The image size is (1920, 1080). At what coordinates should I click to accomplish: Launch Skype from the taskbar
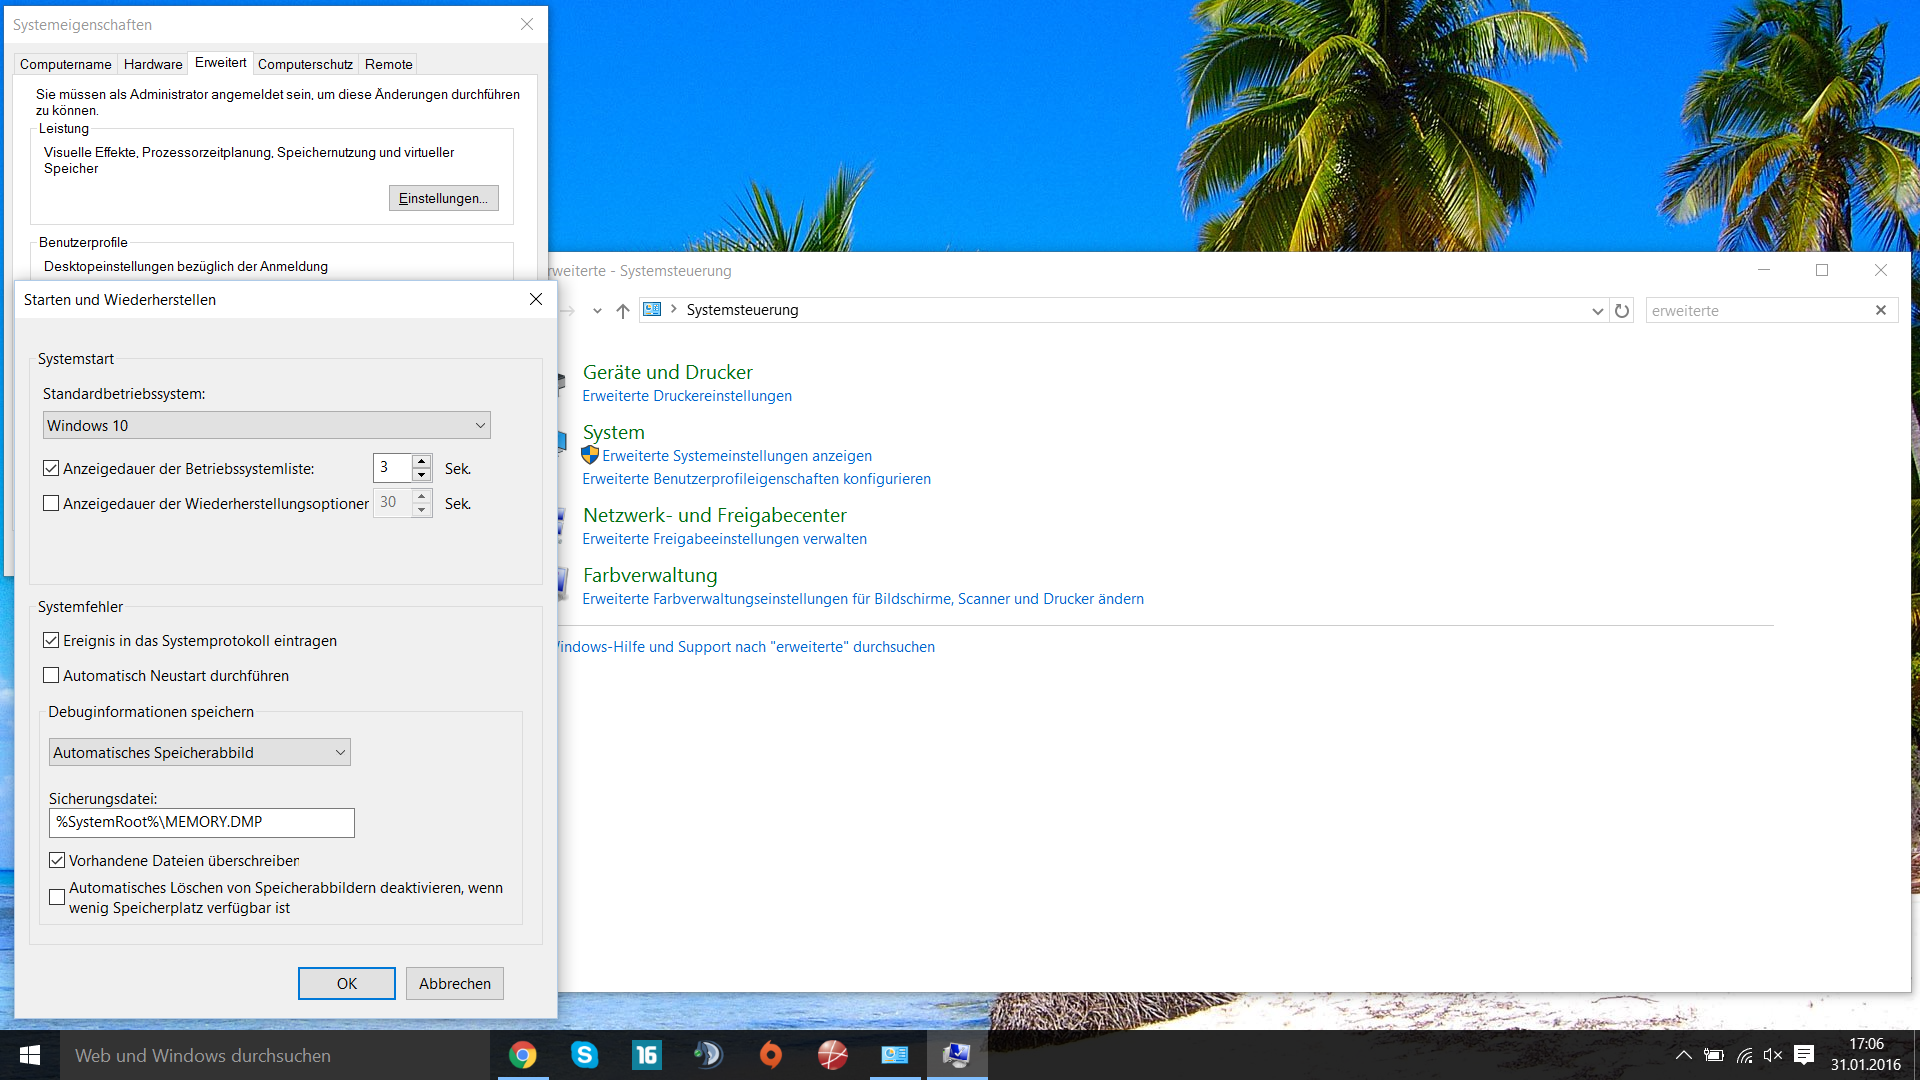point(584,1055)
